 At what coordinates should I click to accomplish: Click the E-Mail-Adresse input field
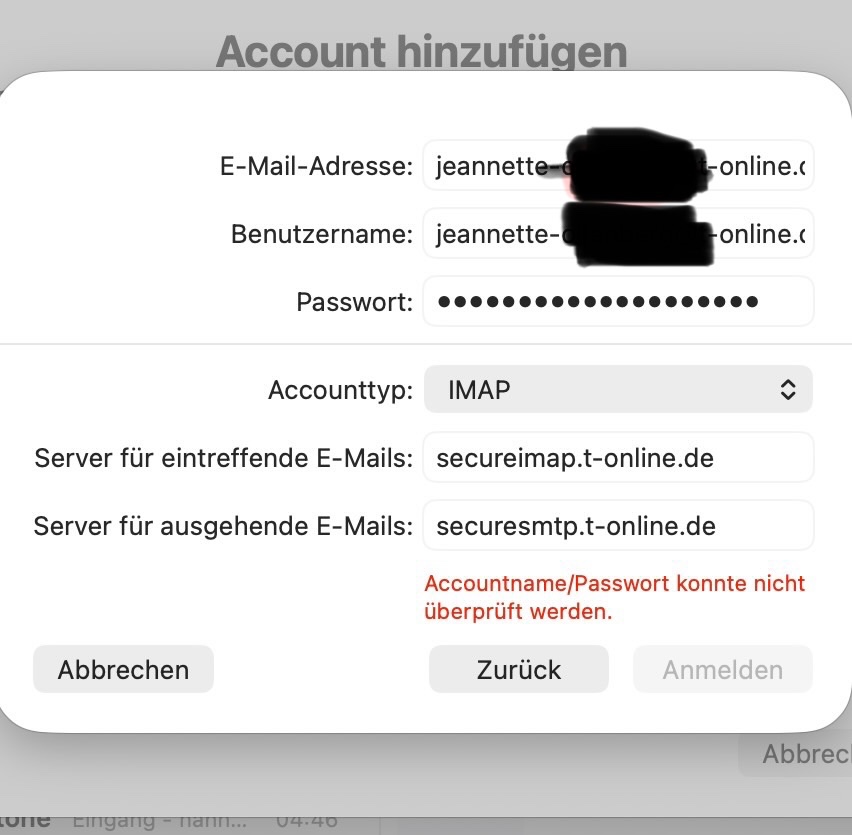(617, 166)
